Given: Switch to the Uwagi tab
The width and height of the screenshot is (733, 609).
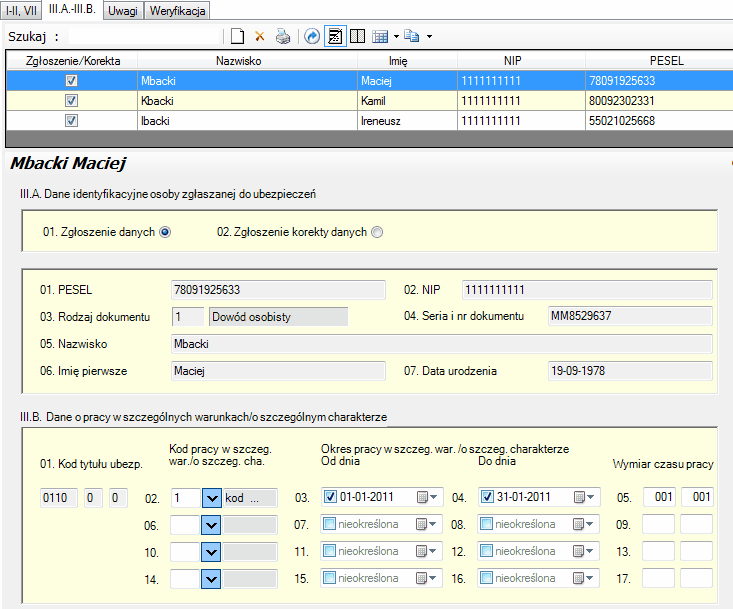Looking at the screenshot, I should click(124, 11).
